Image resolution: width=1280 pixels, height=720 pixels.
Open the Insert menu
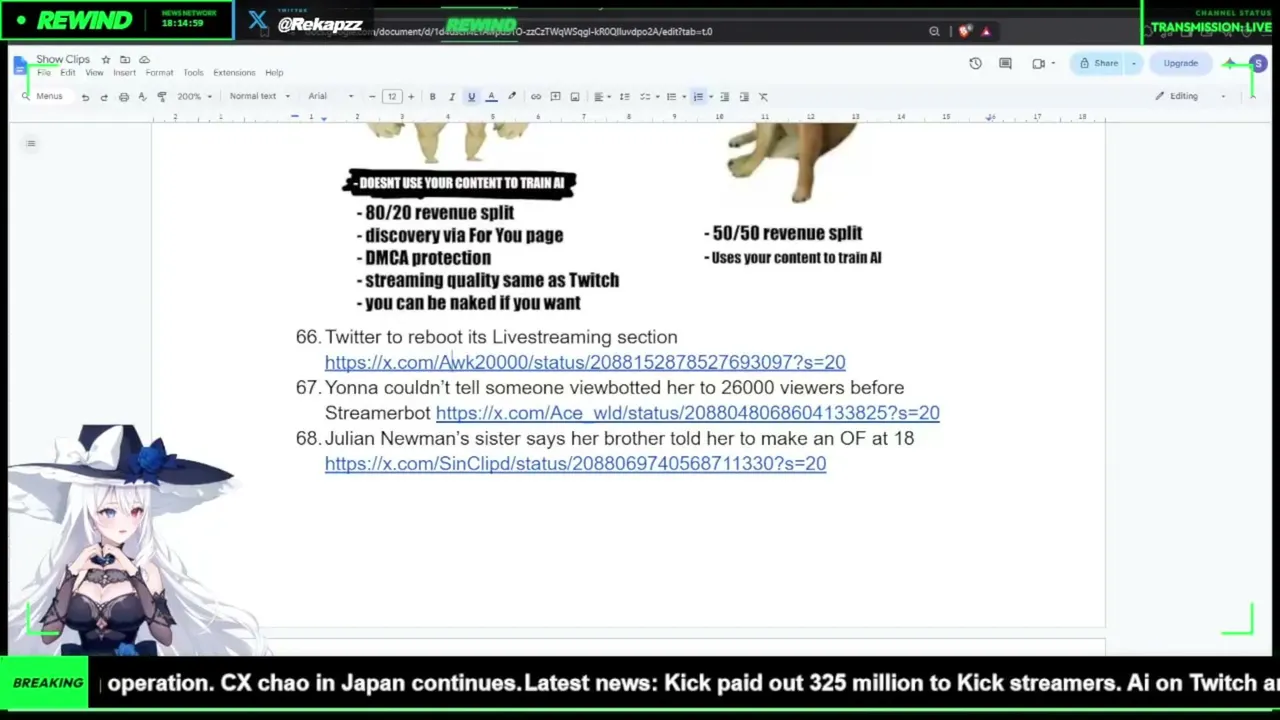point(124,73)
